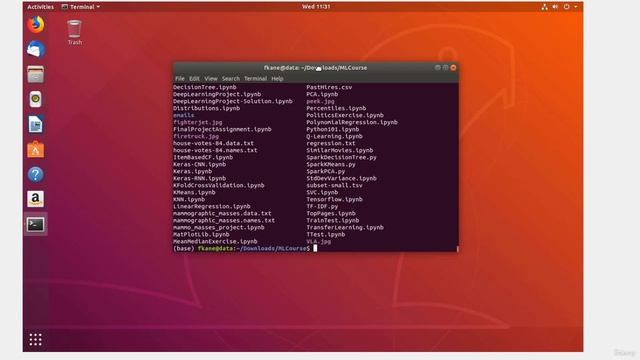The height and width of the screenshot is (360, 640).
Task: Open the network status icon in top bar
Action: [x=544, y=7]
